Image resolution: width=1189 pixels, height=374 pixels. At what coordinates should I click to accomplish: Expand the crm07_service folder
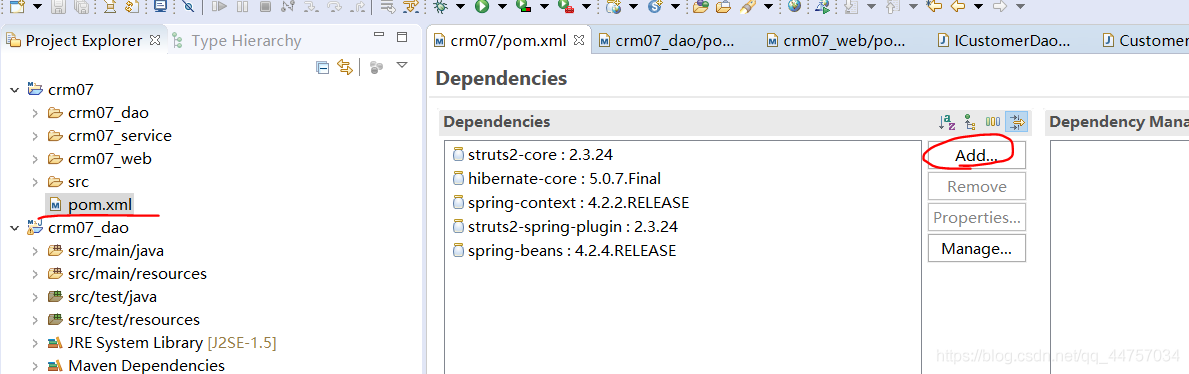point(35,136)
